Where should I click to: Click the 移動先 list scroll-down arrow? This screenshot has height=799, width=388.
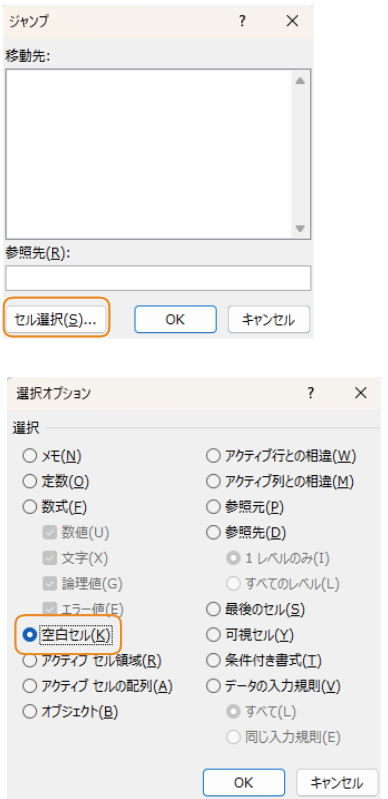click(300, 228)
